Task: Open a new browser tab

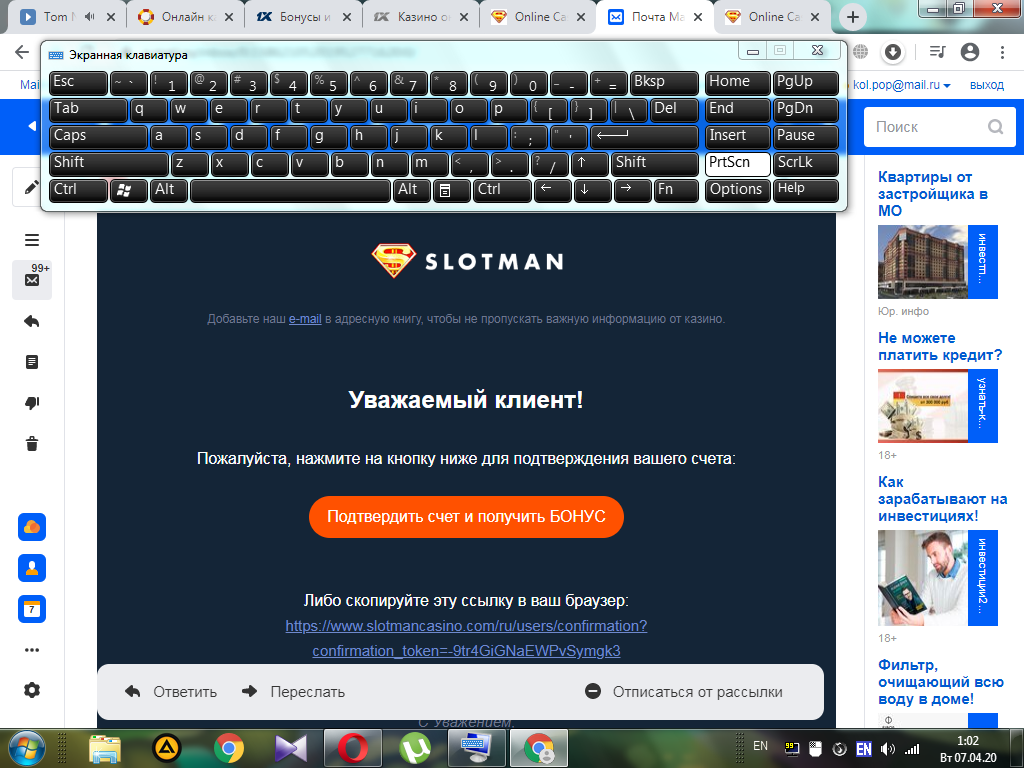Action: coord(852,17)
